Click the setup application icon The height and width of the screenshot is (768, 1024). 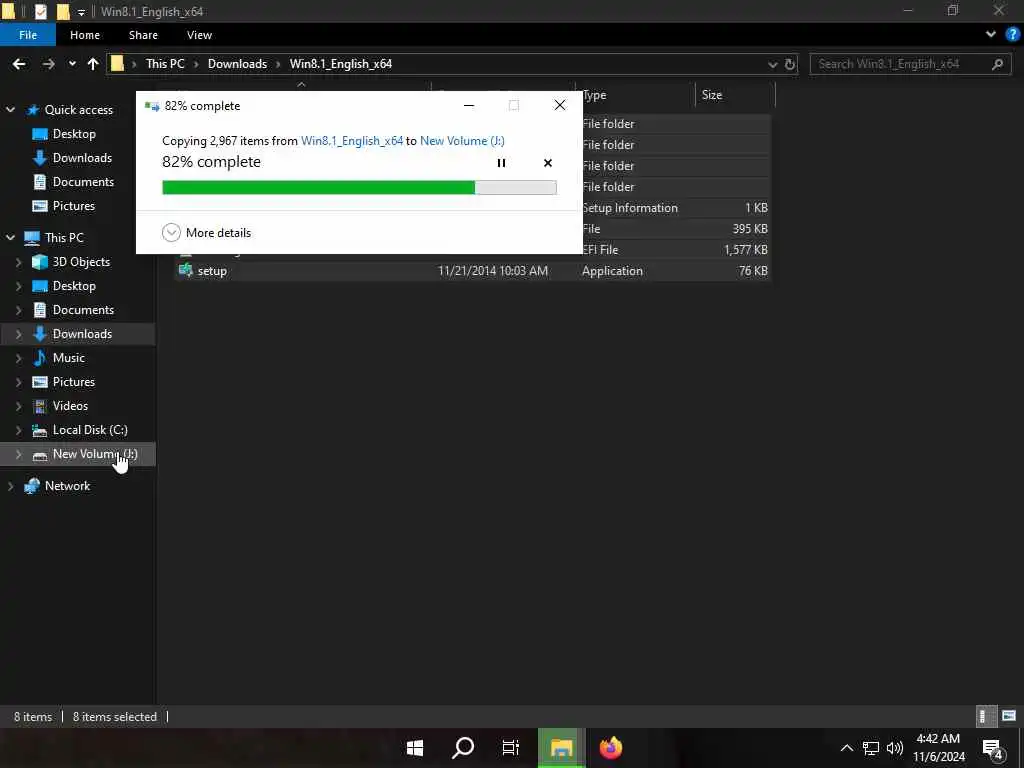coord(185,270)
